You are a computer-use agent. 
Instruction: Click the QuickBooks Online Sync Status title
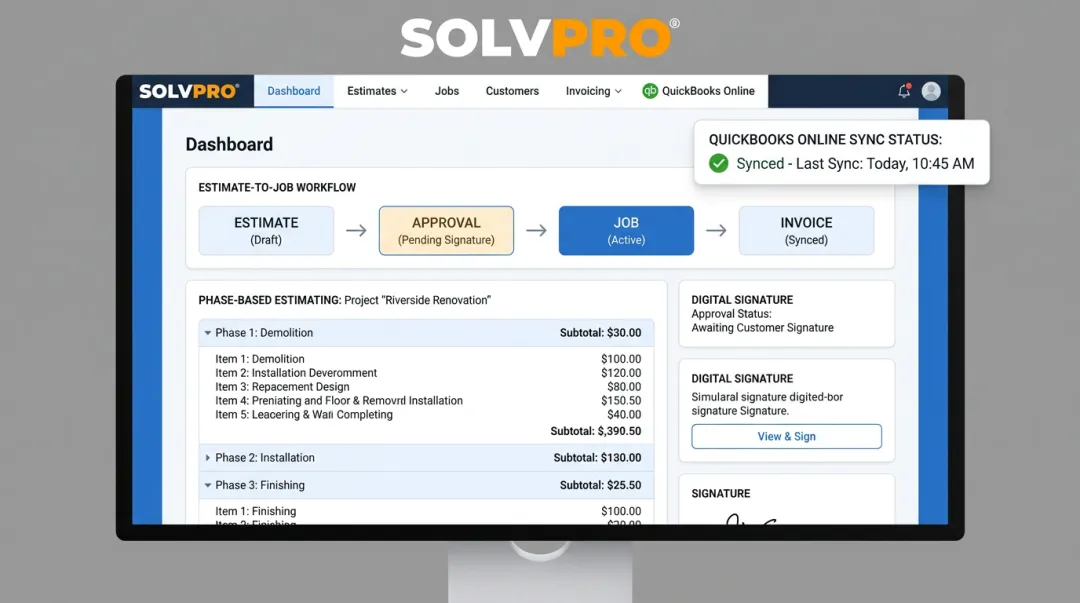click(x=825, y=139)
